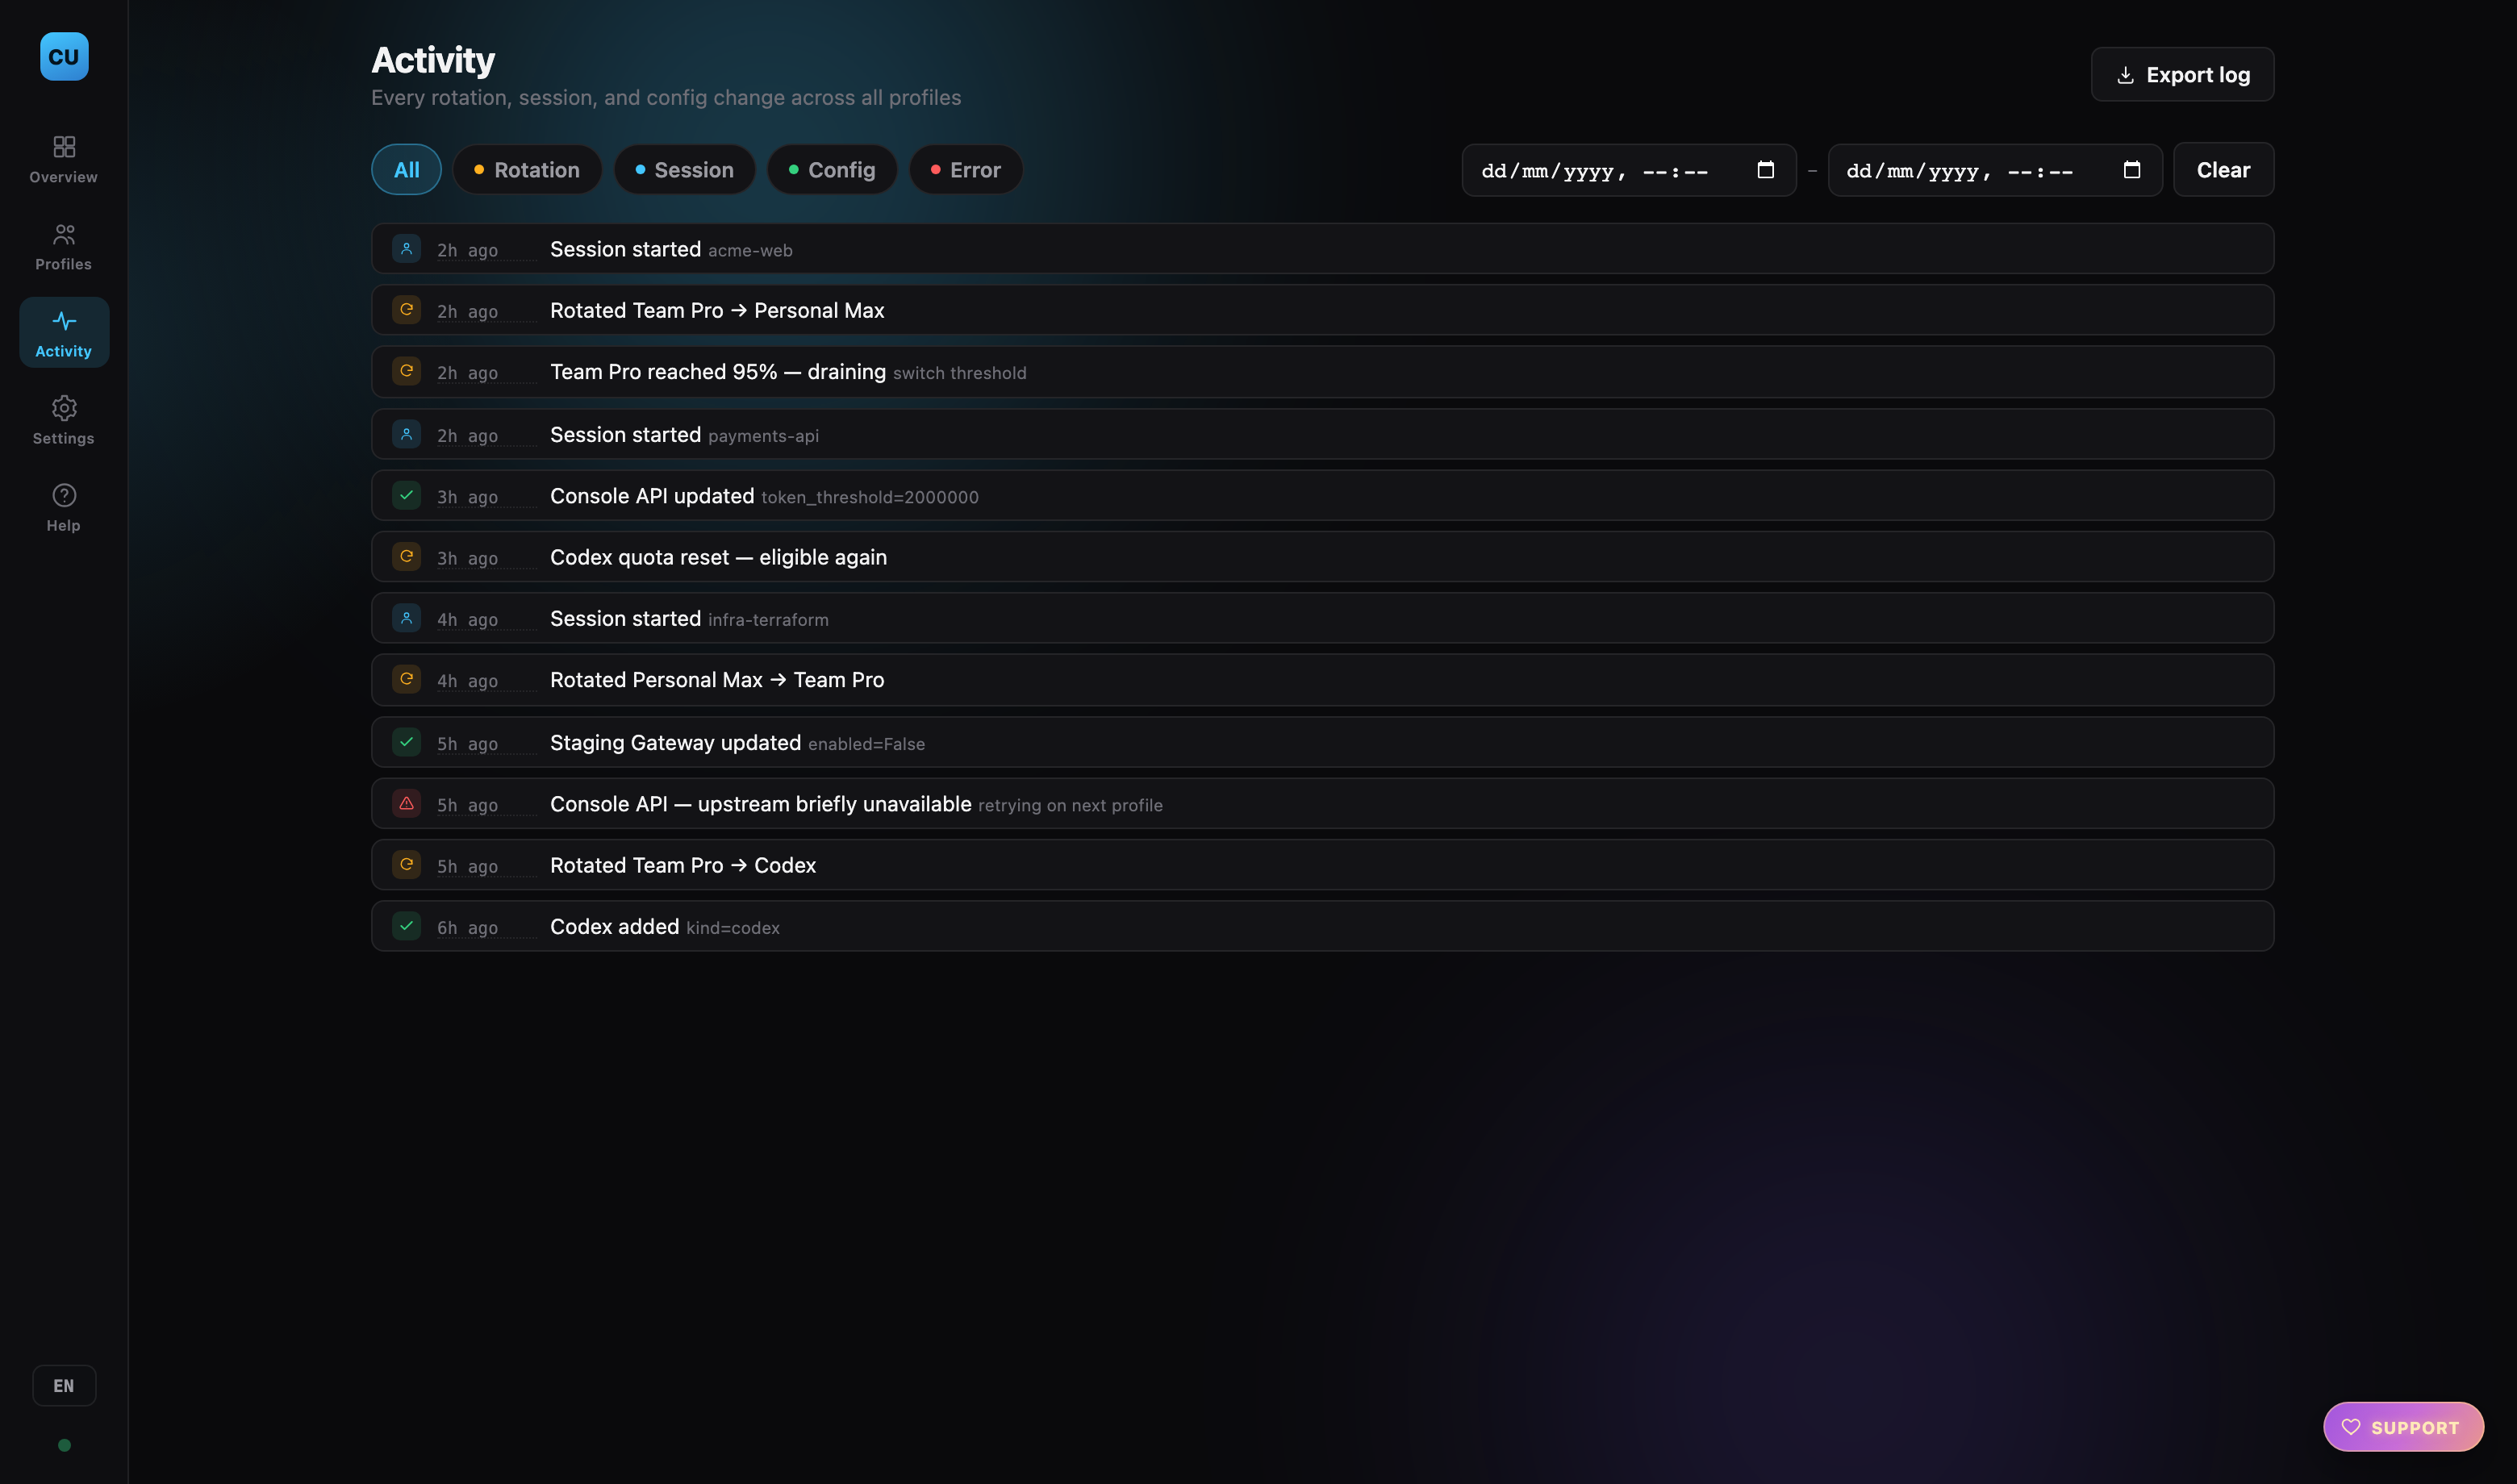Show All activity events

point(406,170)
